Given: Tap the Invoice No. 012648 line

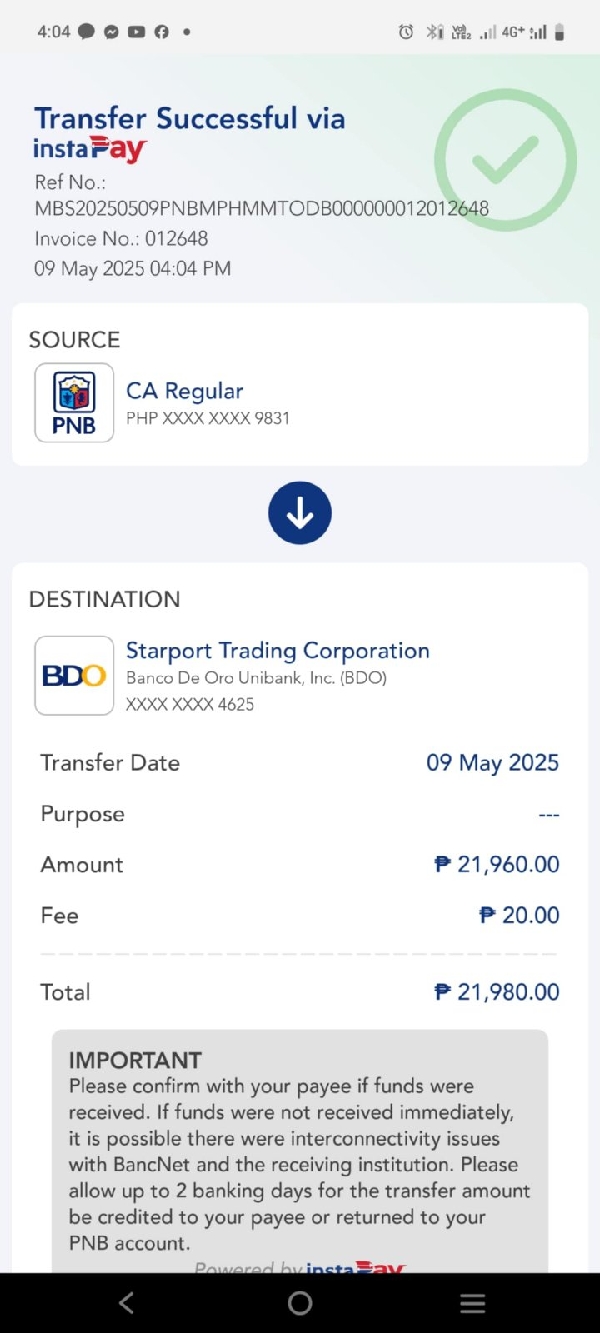Looking at the screenshot, I should point(121,239).
